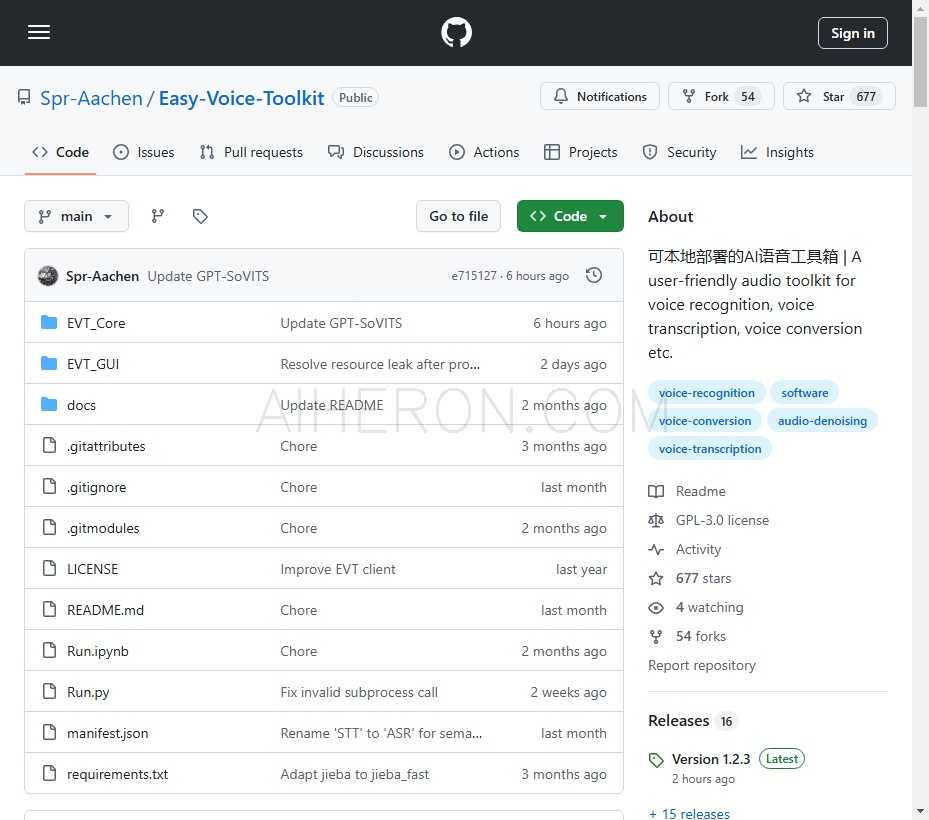Click the Spr-Aachen avatar in commit bar
Viewport: 929px width, 820px height.
click(48, 276)
